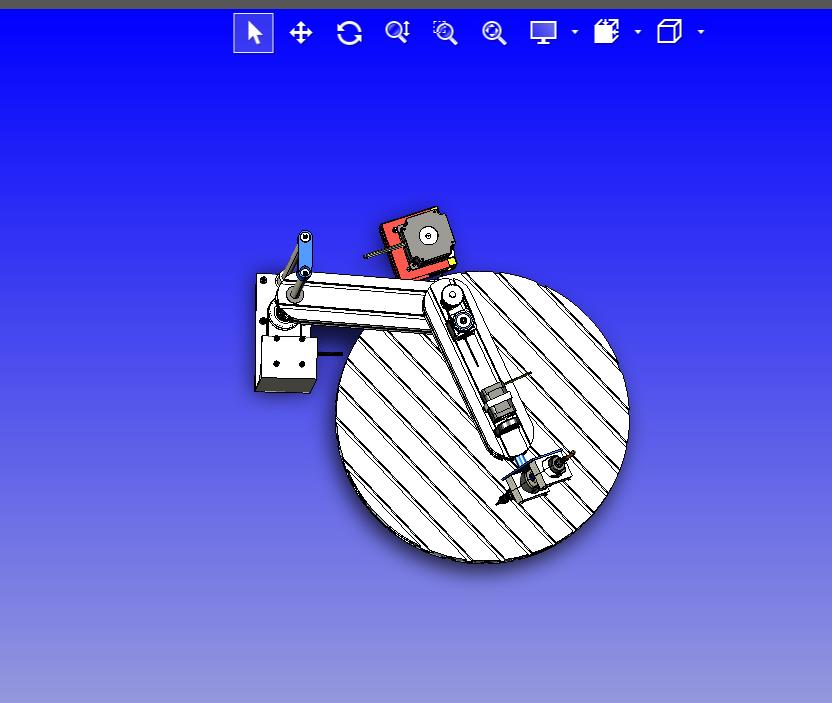Click the display mode monitor icon

543,32
